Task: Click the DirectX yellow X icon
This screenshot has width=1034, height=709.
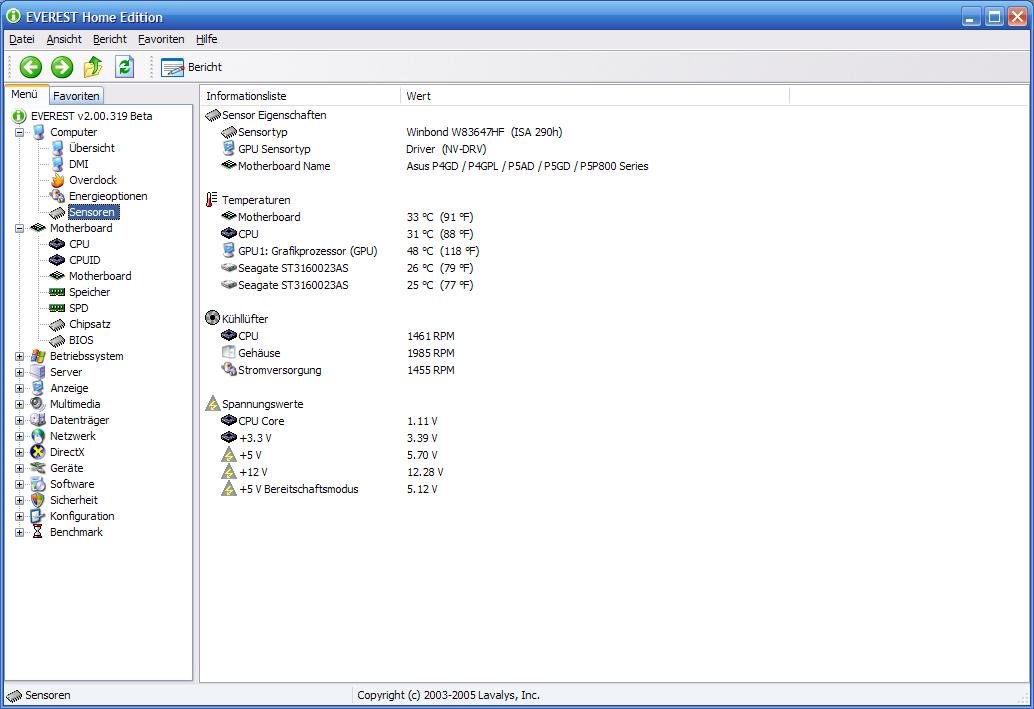Action: pos(38,452)
